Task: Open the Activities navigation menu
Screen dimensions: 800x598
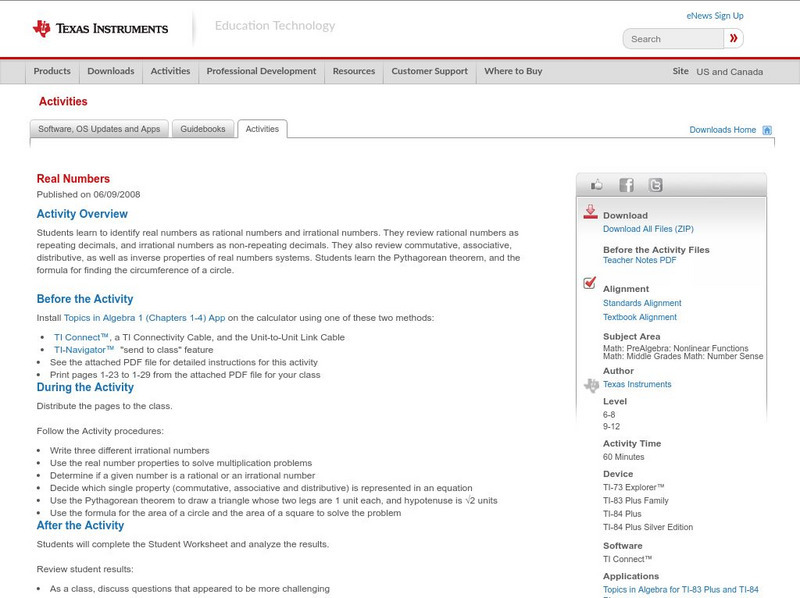Action: click(170, 71)
